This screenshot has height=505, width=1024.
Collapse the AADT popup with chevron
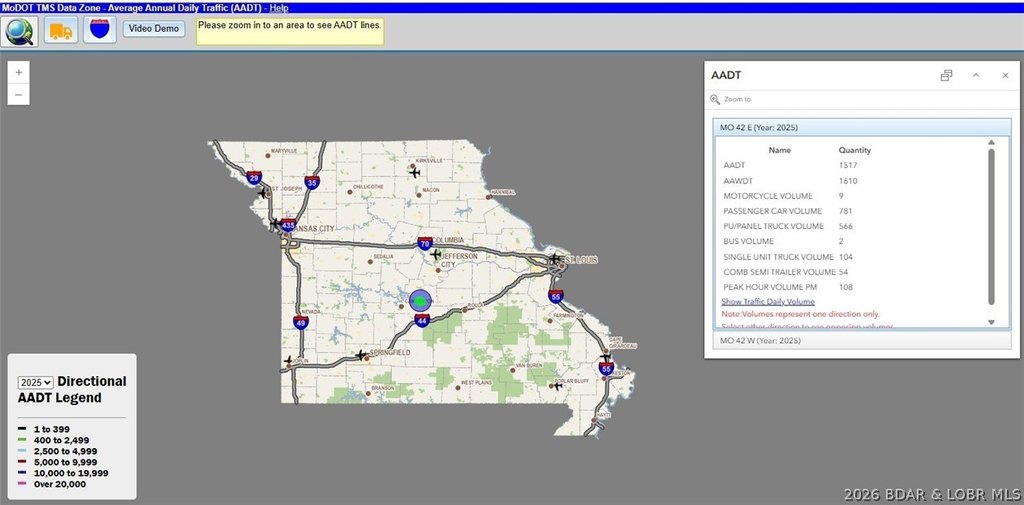976,76
